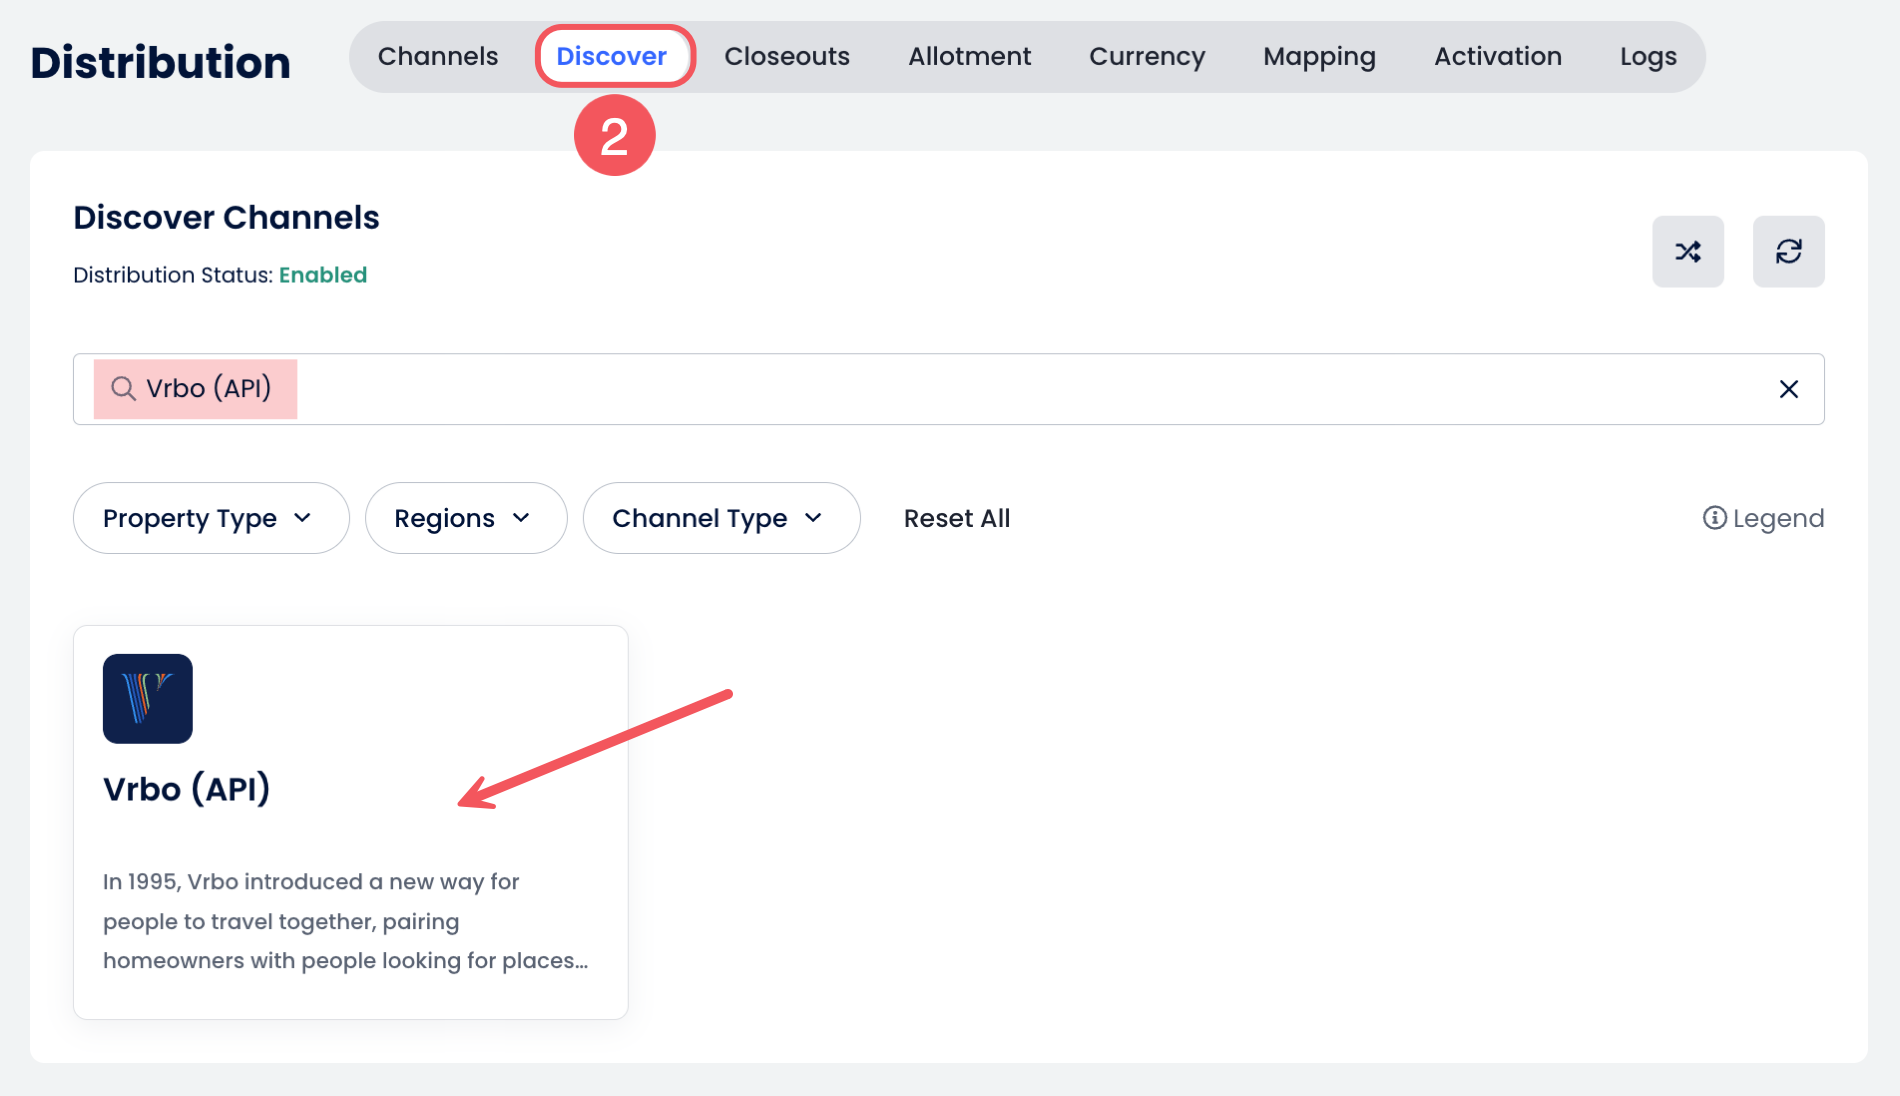
Task: Open the Closeouts tab
Action: pos(786,57)
